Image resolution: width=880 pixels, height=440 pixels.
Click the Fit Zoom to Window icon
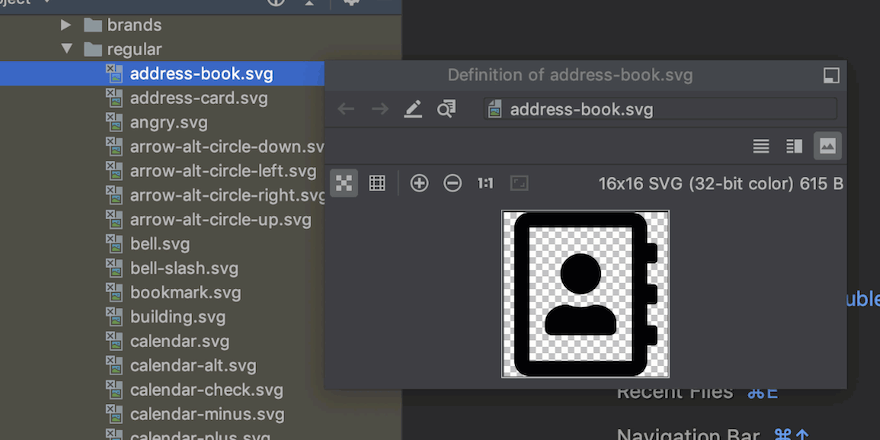click(x=519, y=183)
